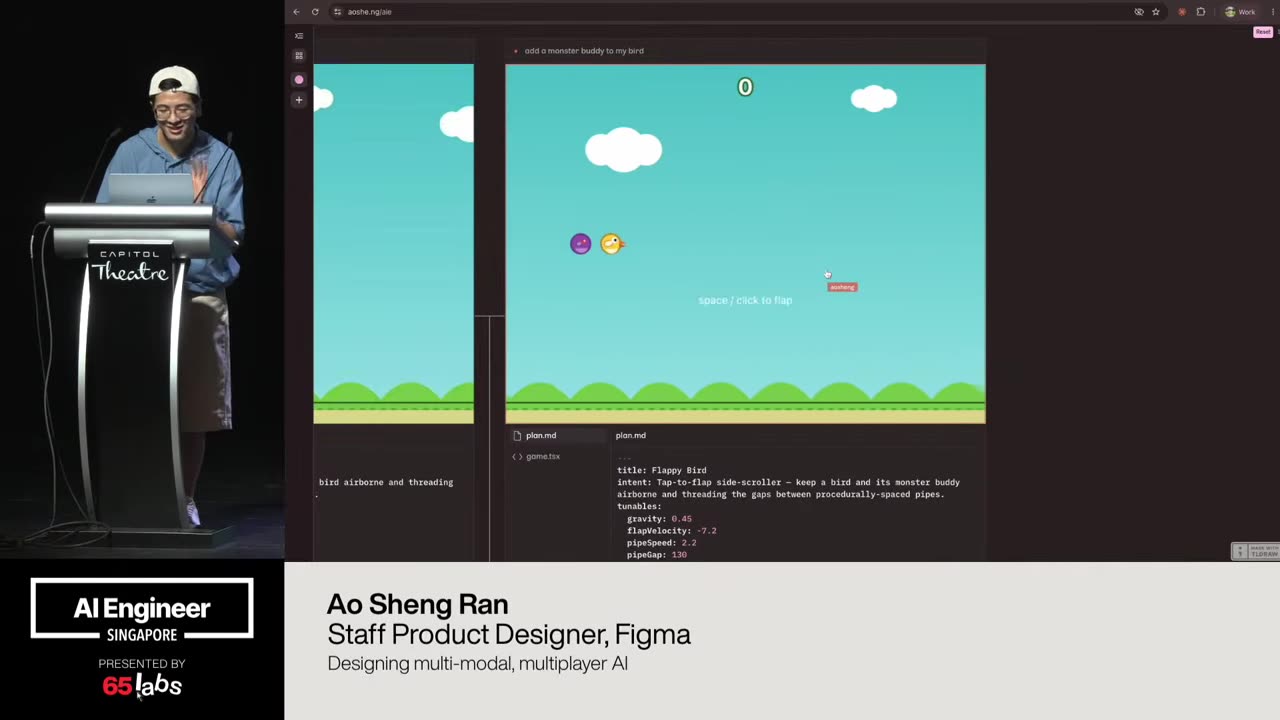This screenshot has height=720, width=1280.
Task: Select game.tsx in the file list
Action: tap(556, 457)
